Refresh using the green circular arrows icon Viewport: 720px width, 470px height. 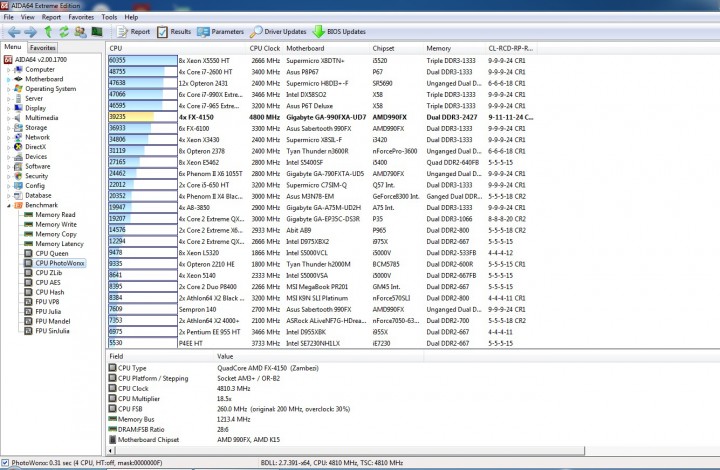pos(64,31)
